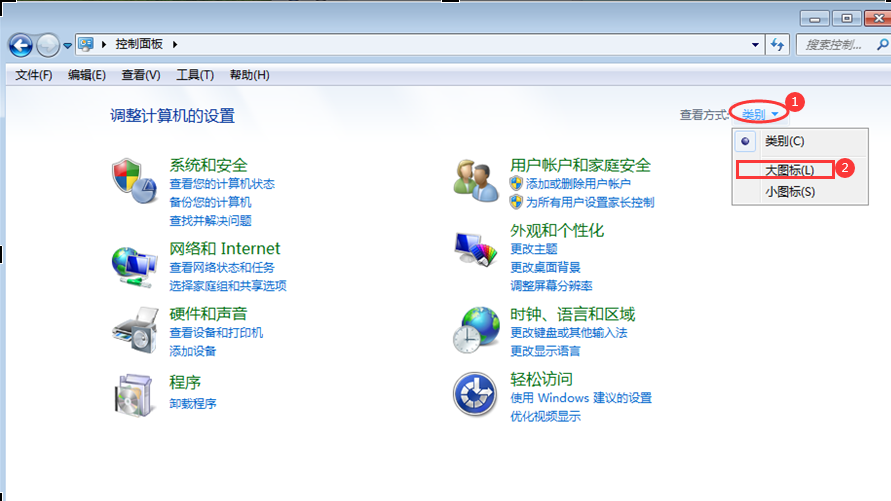
Task: Click 添加设备 link
Action: (192, 351)
